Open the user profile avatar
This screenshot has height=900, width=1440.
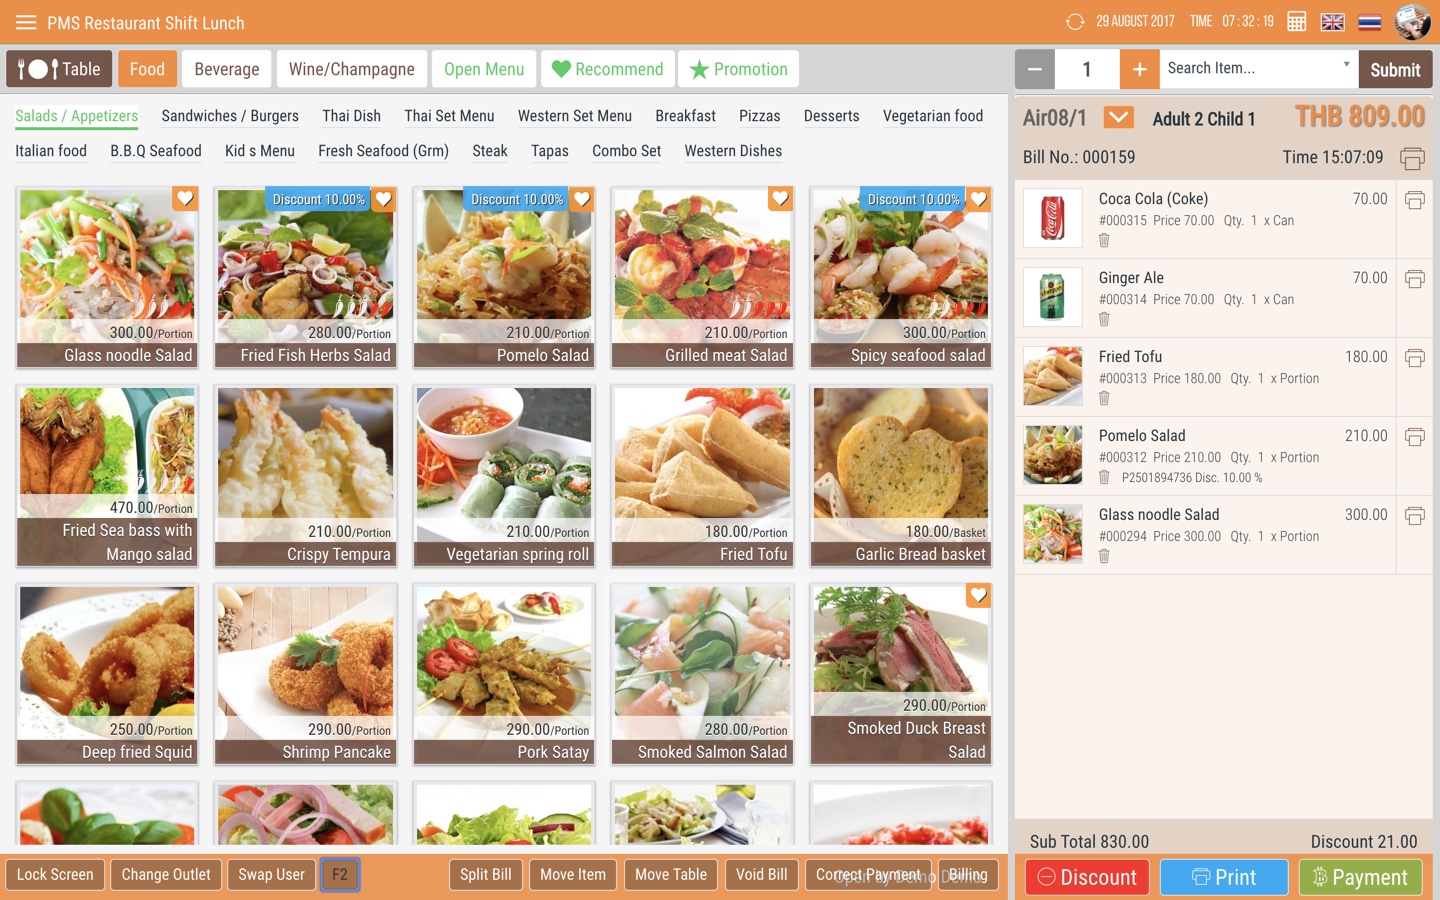(1412, 22)
